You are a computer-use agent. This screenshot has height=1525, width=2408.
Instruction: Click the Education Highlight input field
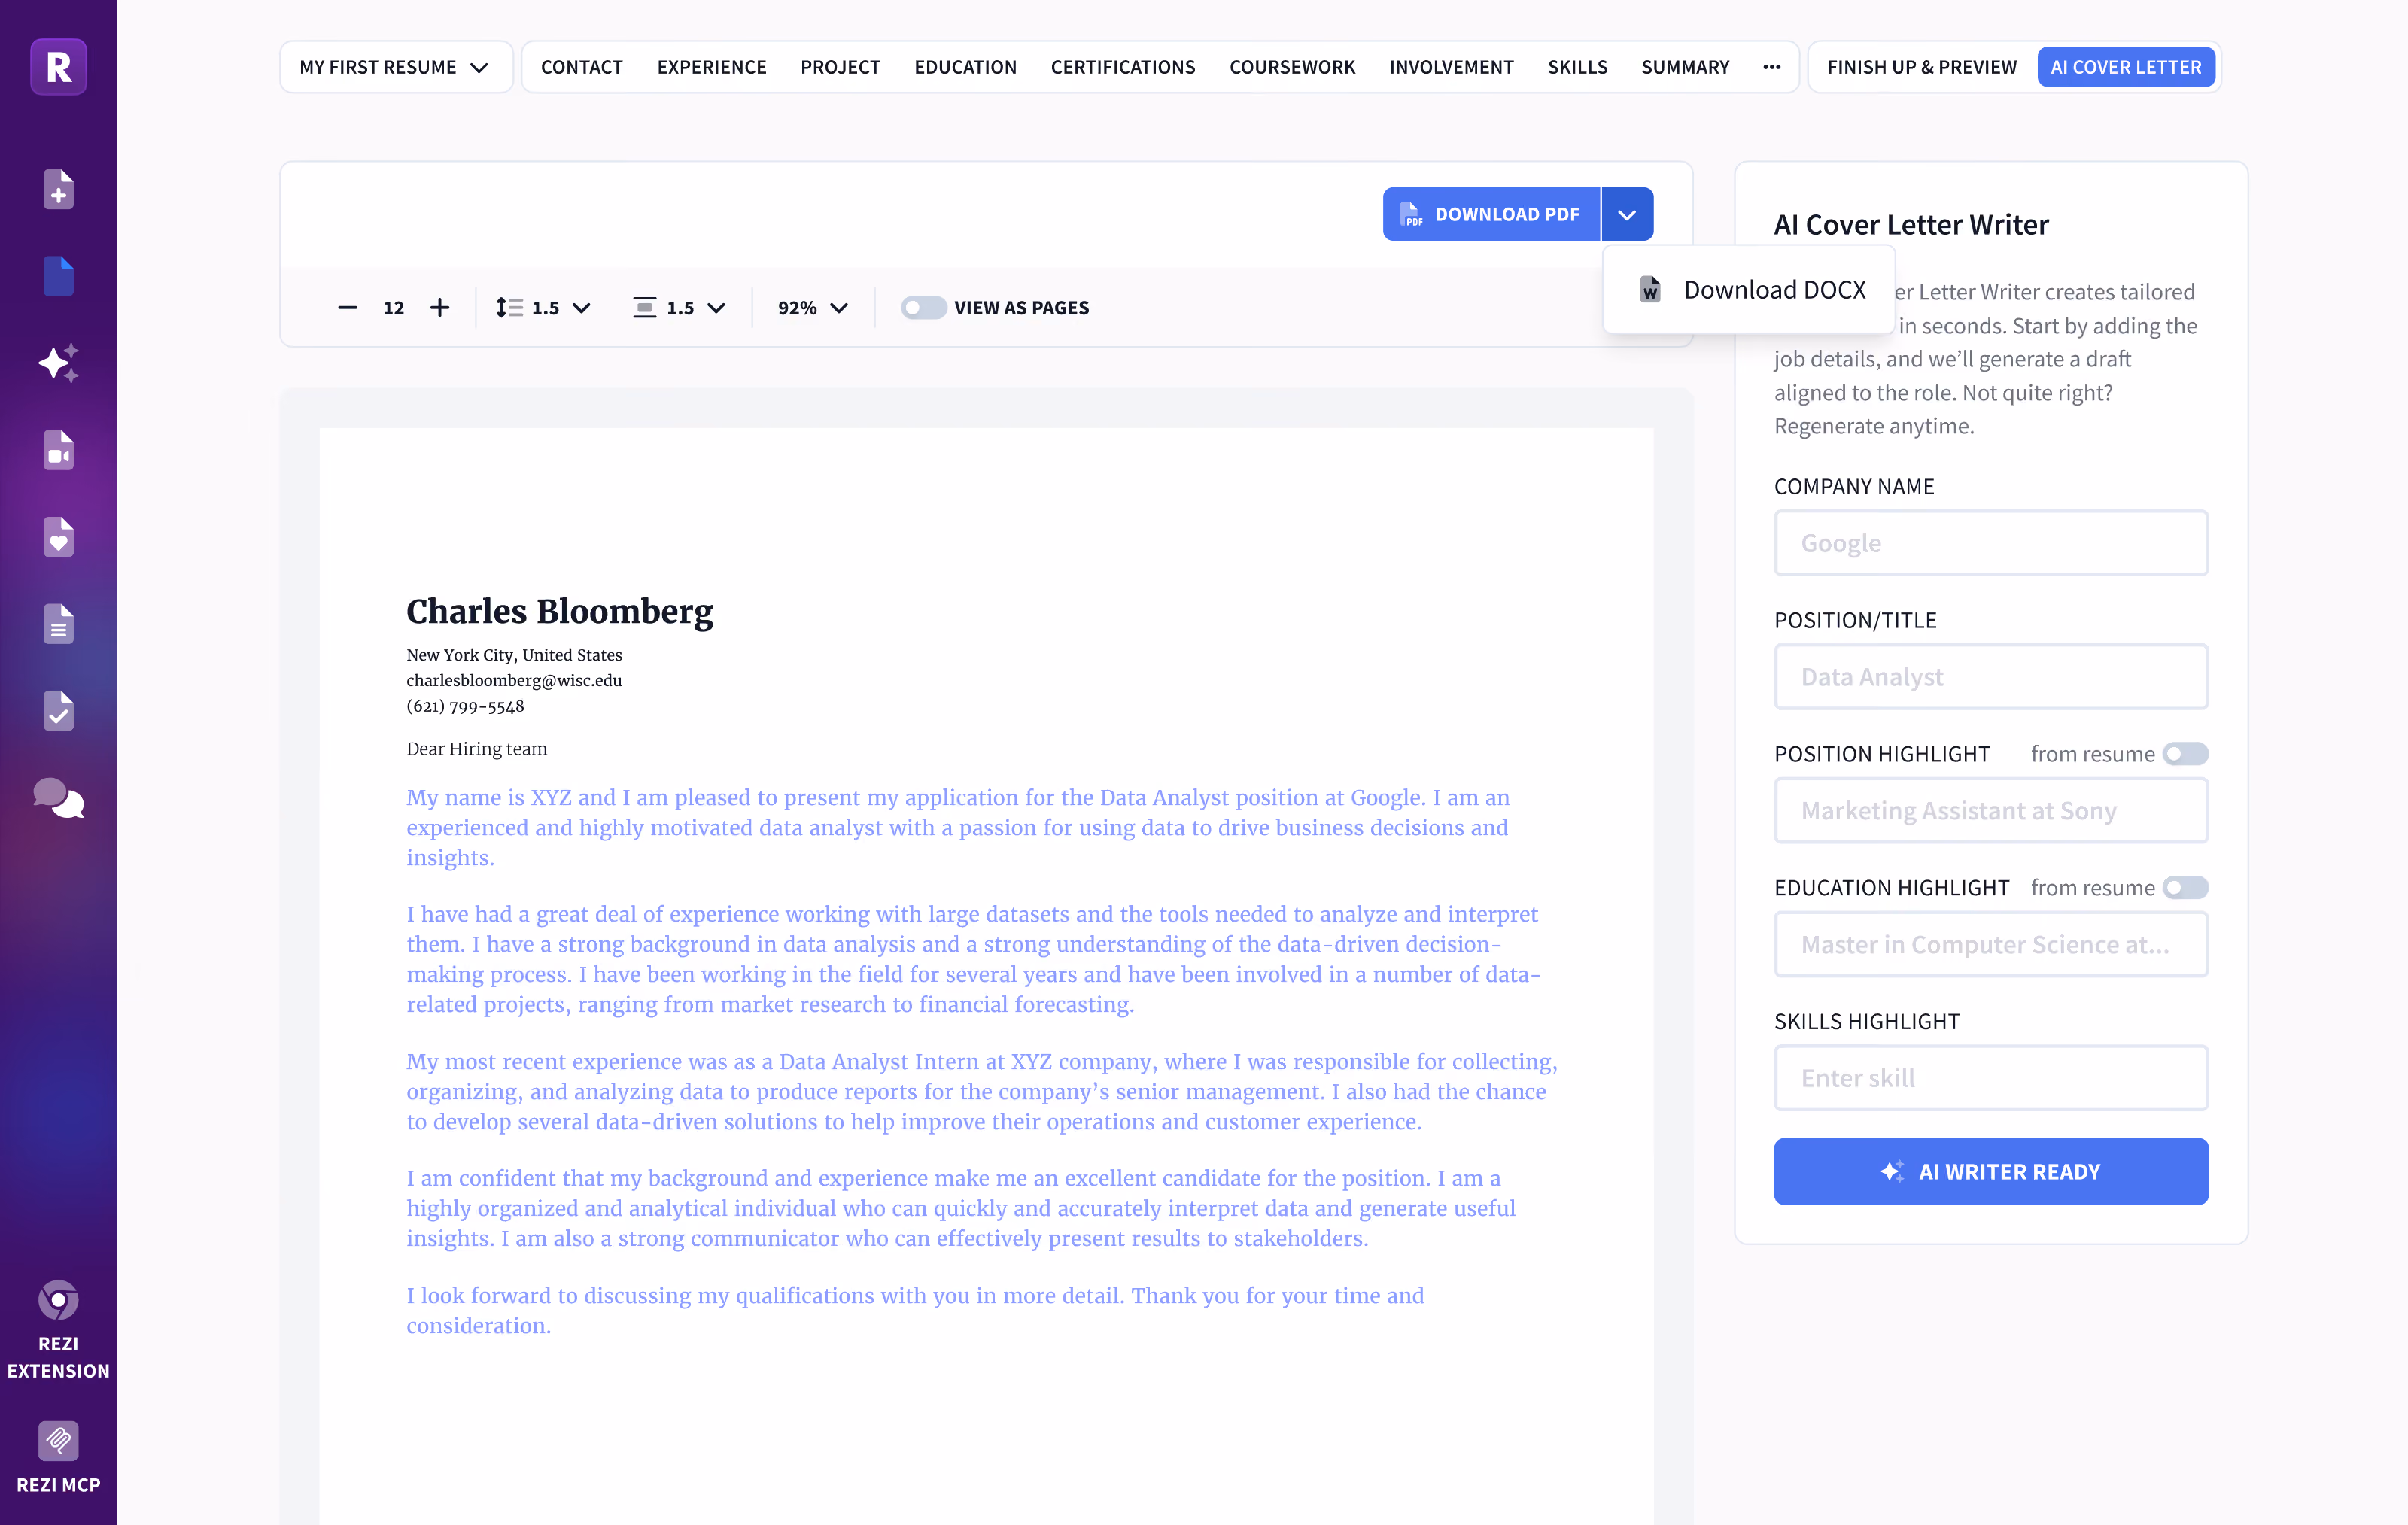1990,944
